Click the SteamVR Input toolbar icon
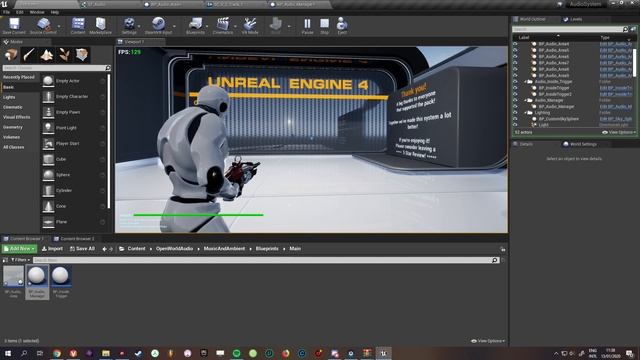Image resolution: width=640 pixels, height=360 pixels. [158, 26]
